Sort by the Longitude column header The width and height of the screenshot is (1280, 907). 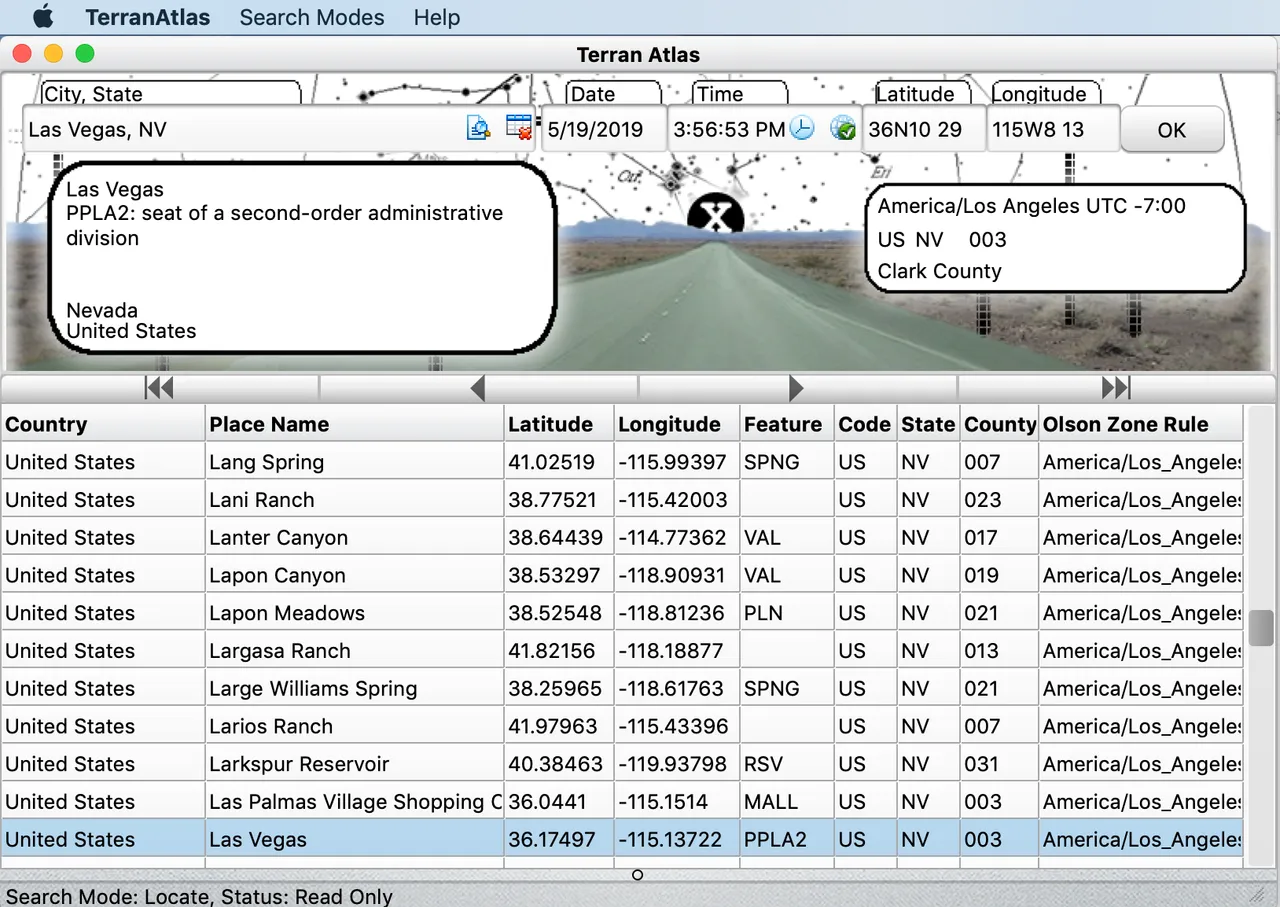(676, 424)
